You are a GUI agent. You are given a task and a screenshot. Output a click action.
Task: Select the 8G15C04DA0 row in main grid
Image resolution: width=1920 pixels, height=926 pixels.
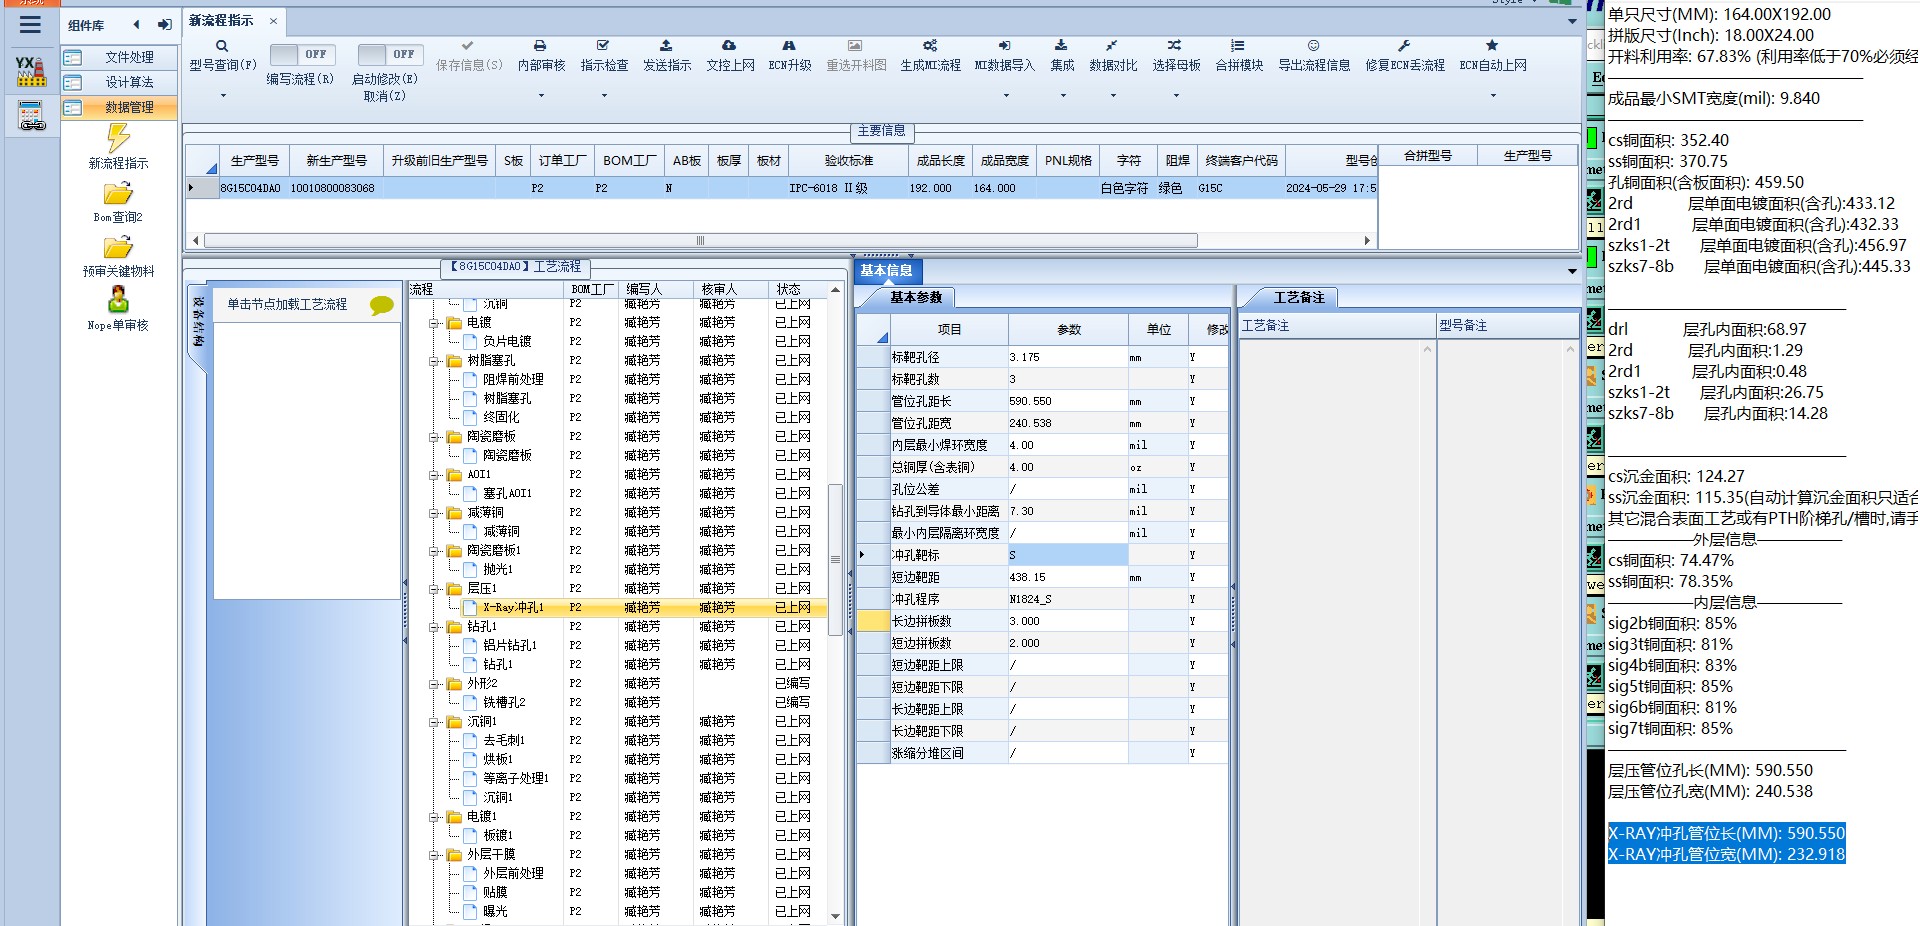pos(782,188)
